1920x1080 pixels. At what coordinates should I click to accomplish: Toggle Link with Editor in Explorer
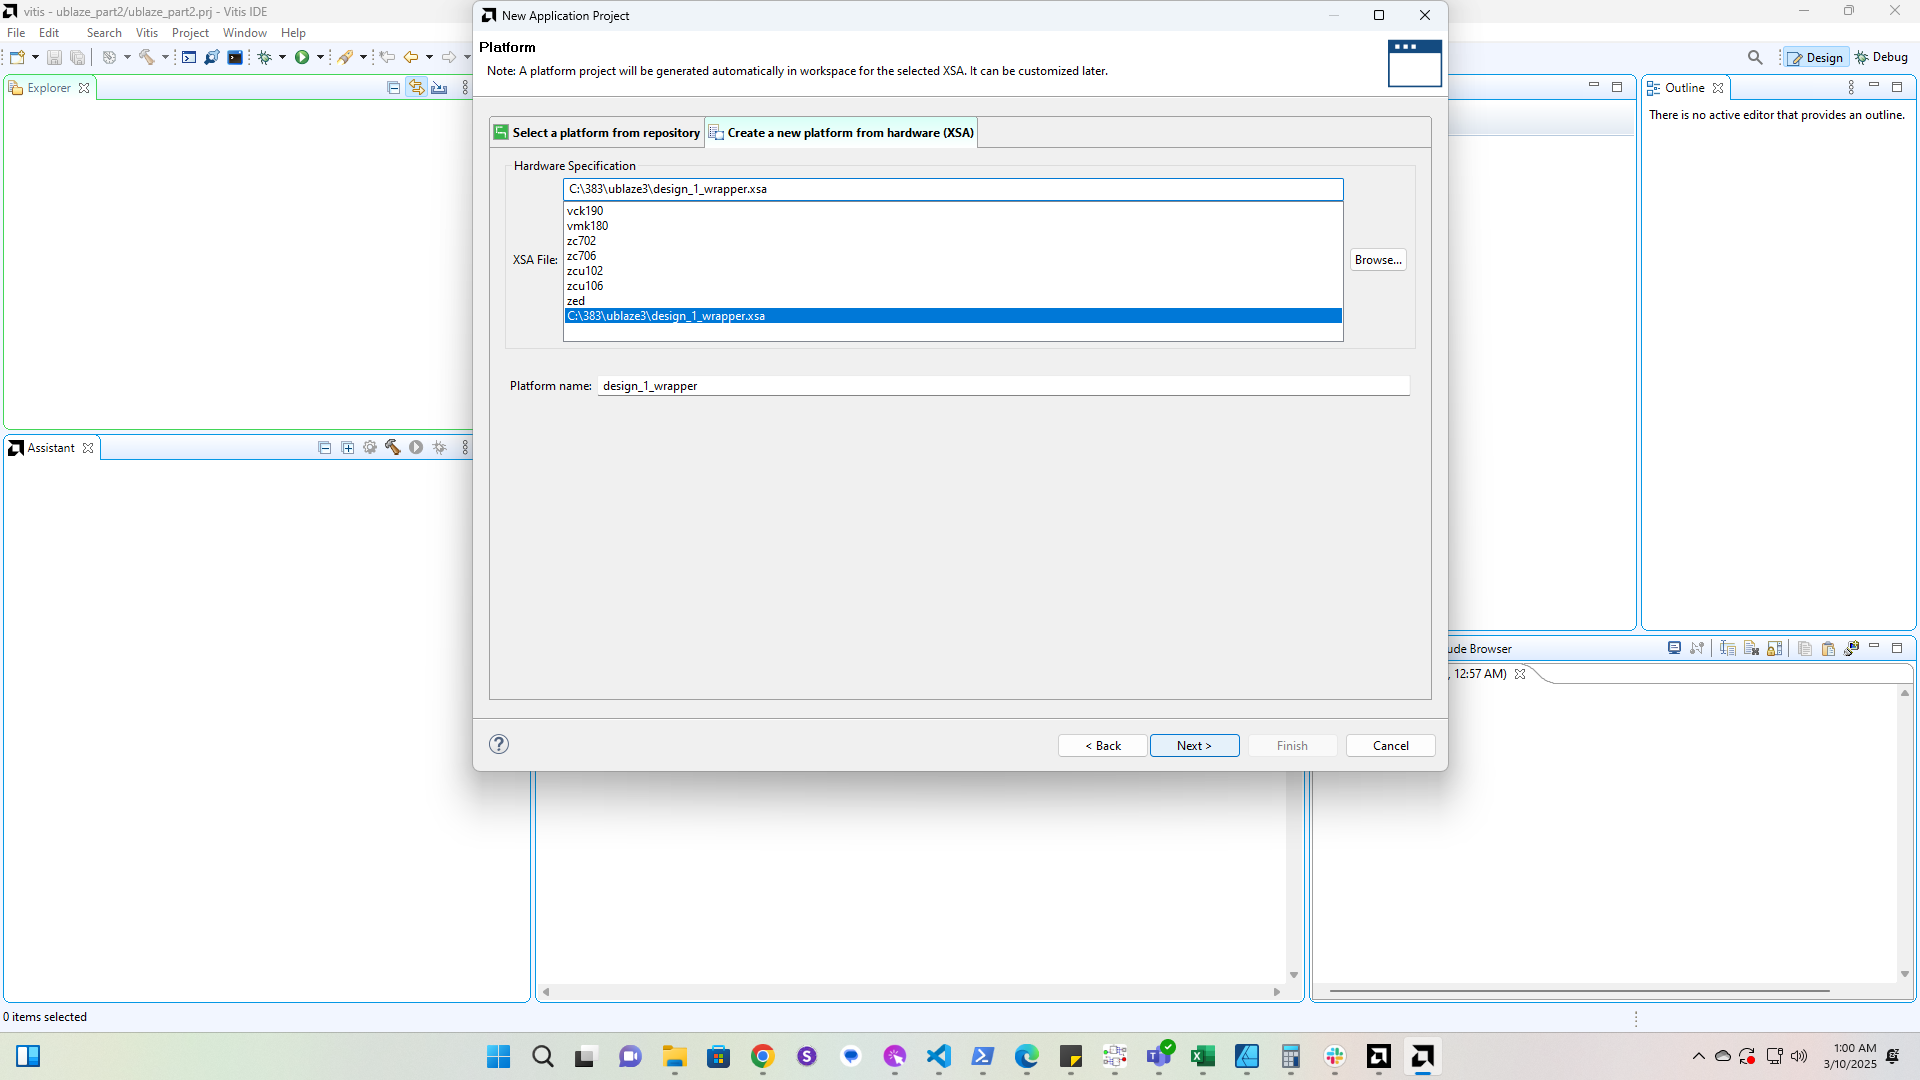(x=416, y=88)
